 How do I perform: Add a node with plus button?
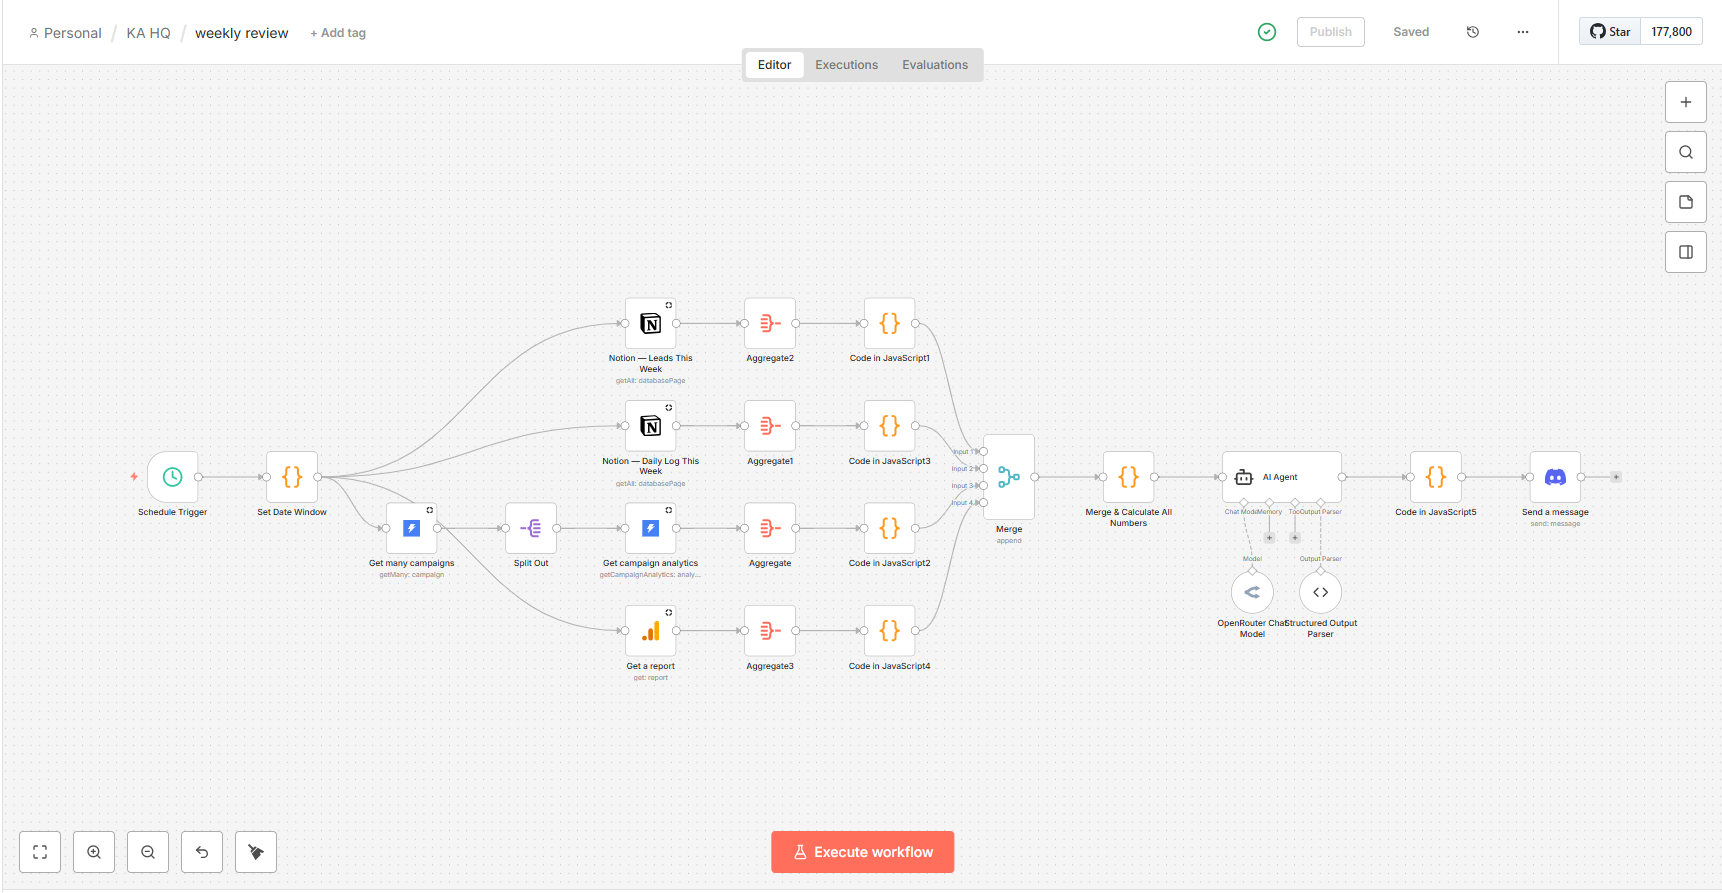coord(1685,102)
